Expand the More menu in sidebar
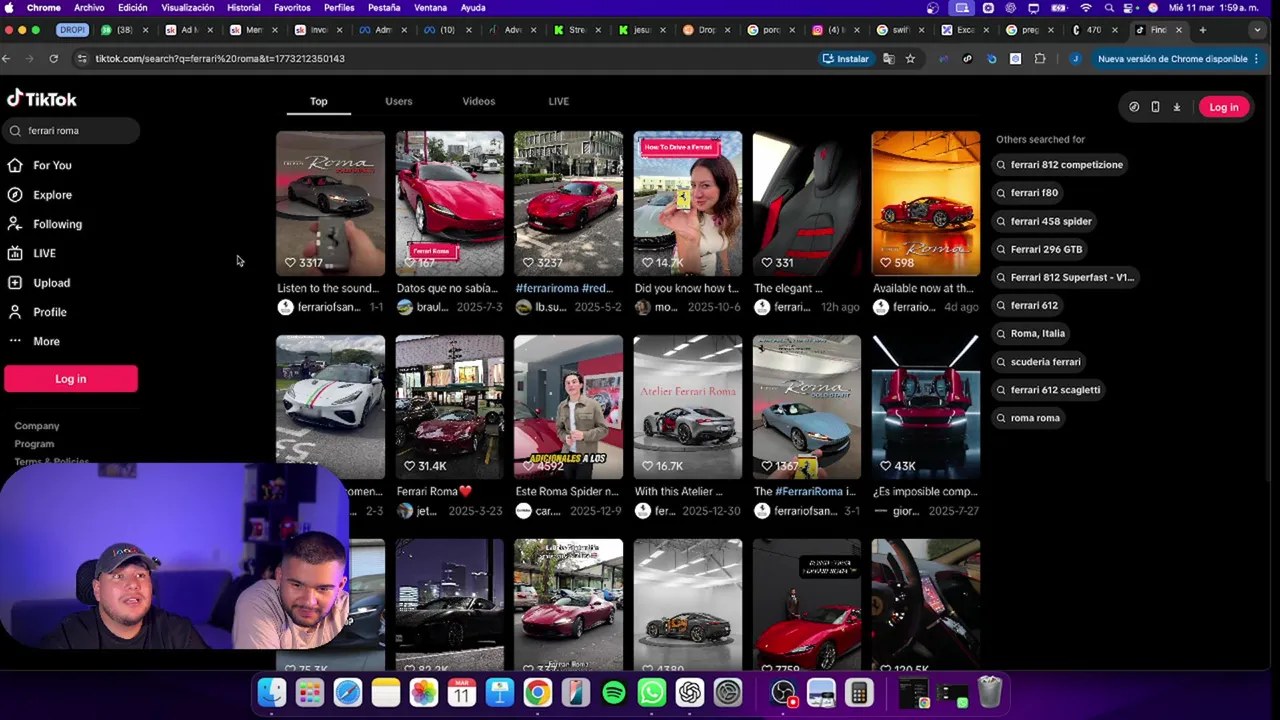 click(34, 341)
